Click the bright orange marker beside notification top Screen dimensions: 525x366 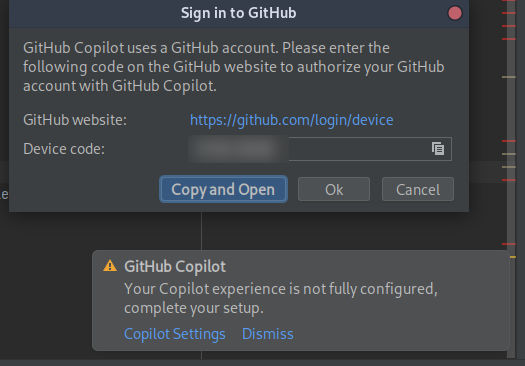pyautogui.click(x=513, y=257)
